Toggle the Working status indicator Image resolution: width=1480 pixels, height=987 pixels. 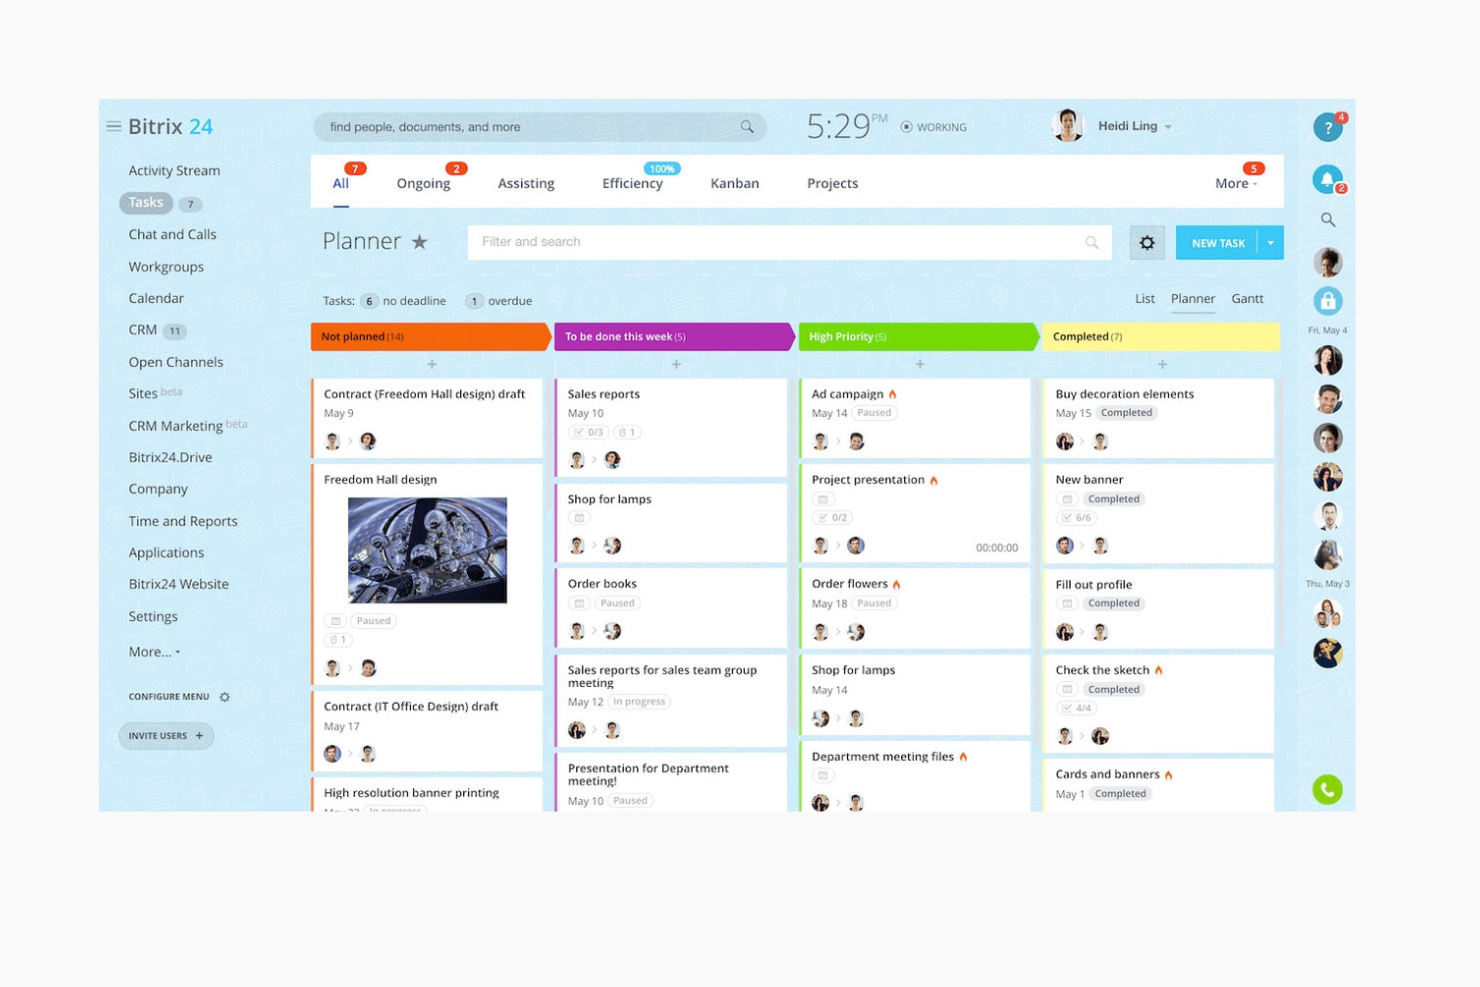pos(934,127)
